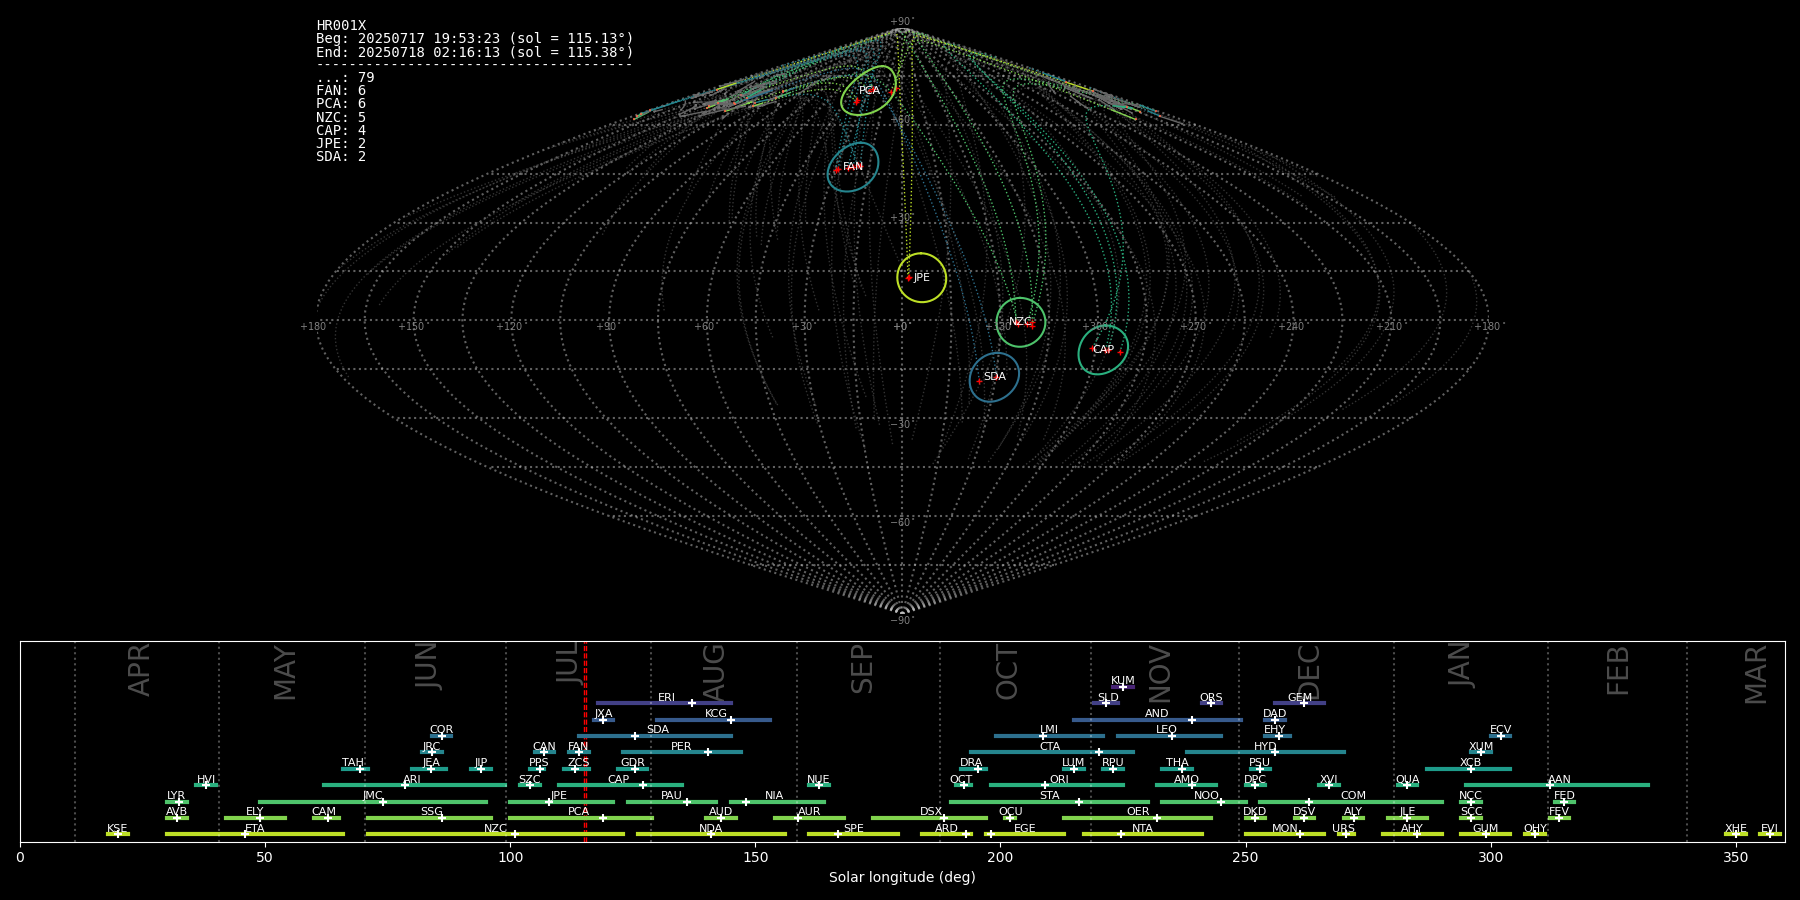Click the GEM shower bar in timeline
This screenshot has width=1800, height=900.
1299,703
